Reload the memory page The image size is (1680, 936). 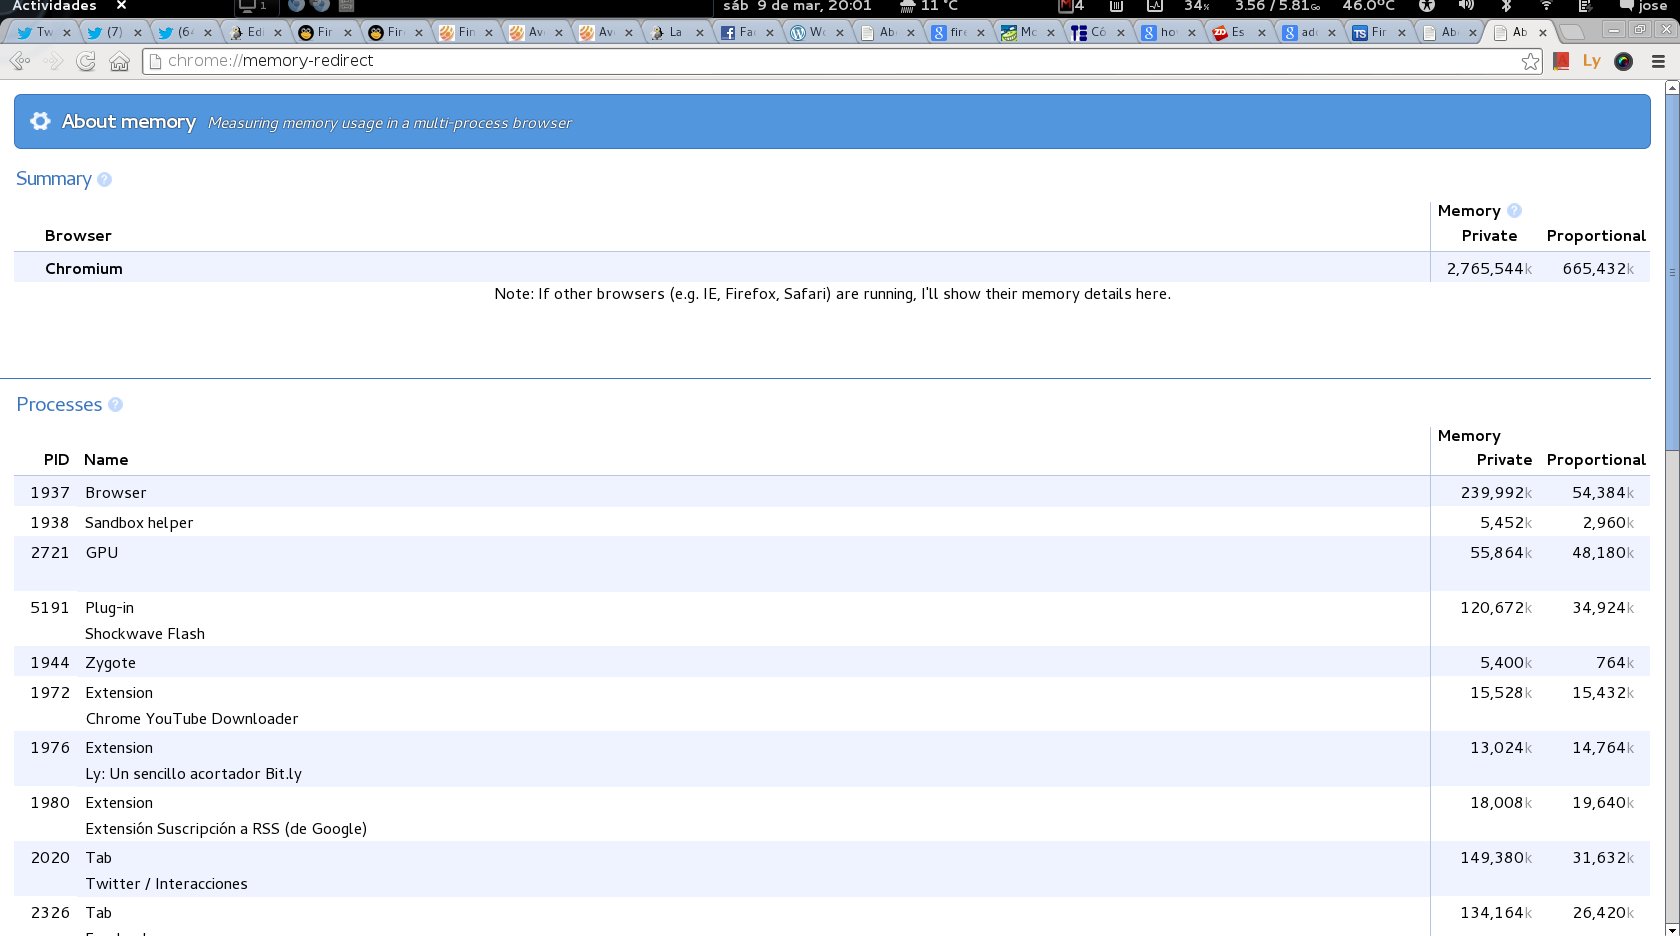pyautogui.click(x=86, y=61)
